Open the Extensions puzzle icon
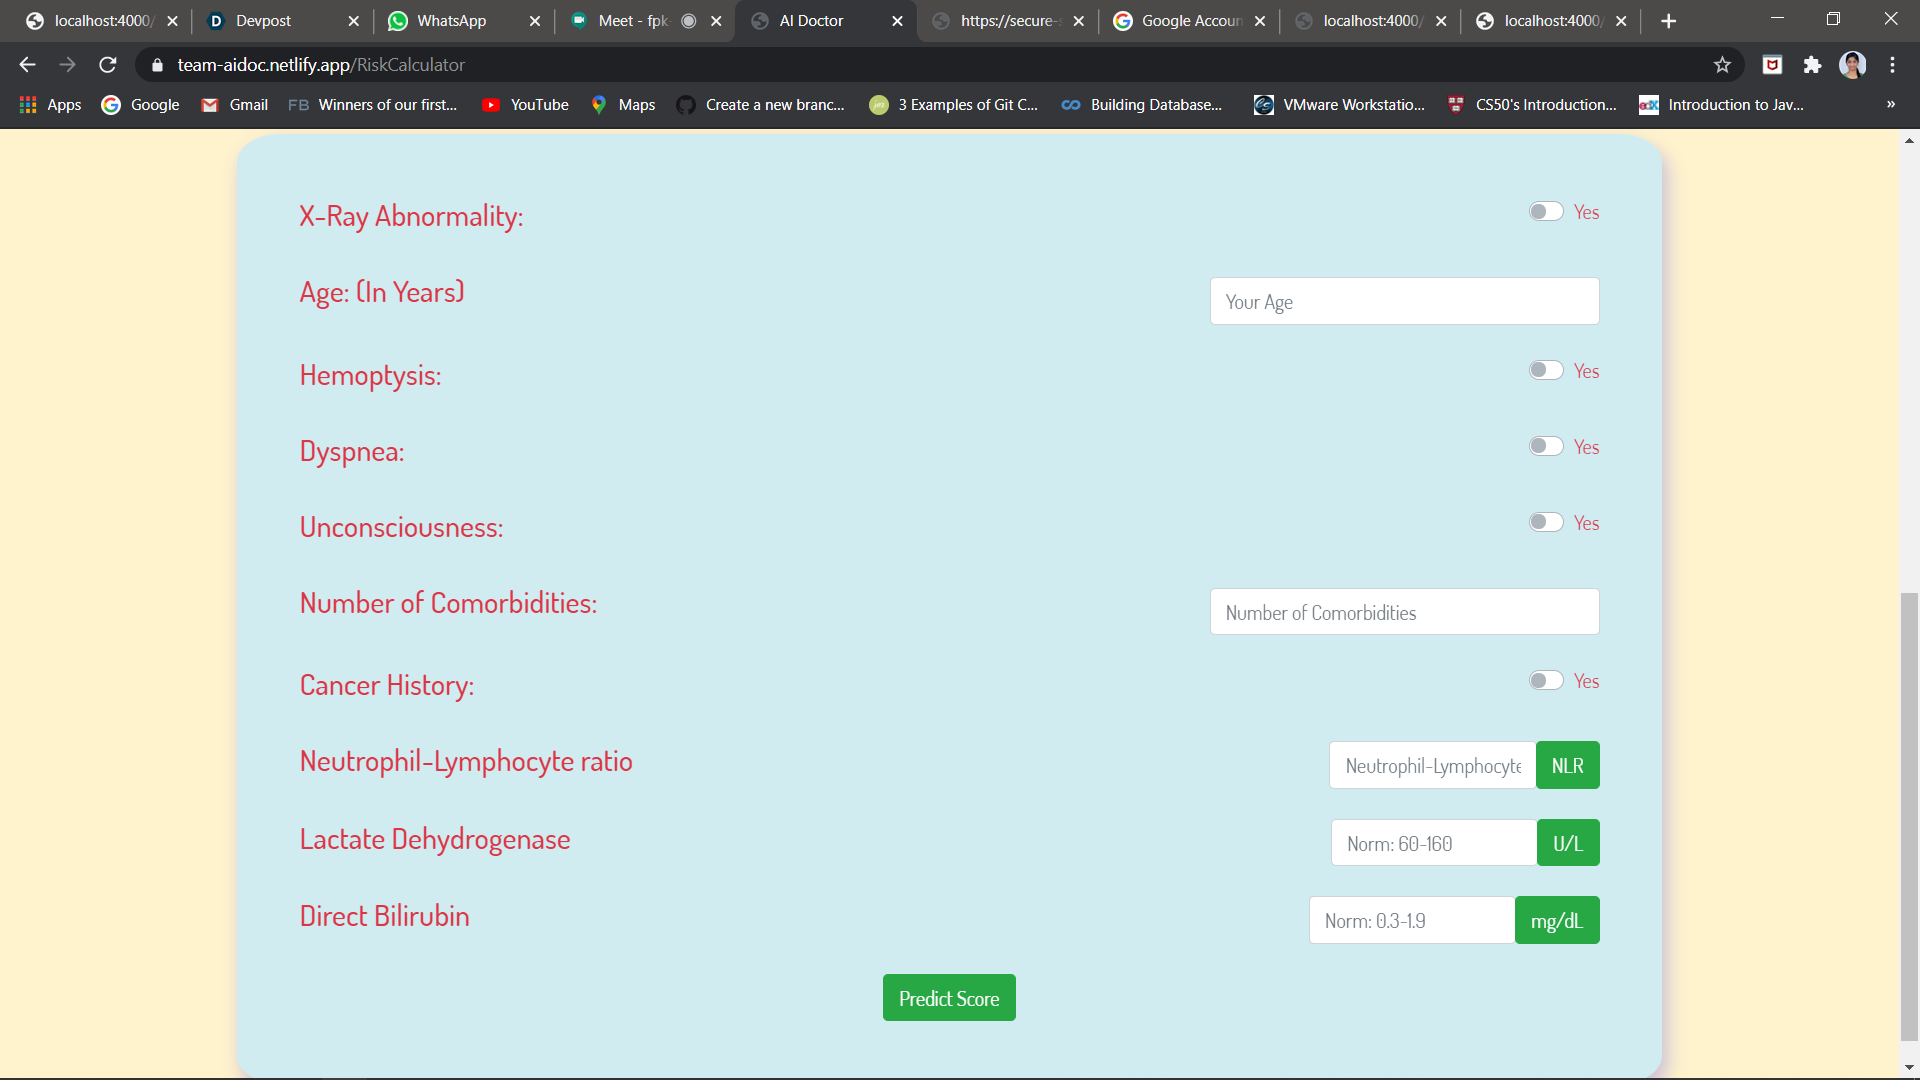The image size is (1920, 1080). click(x=1812, y=65)
